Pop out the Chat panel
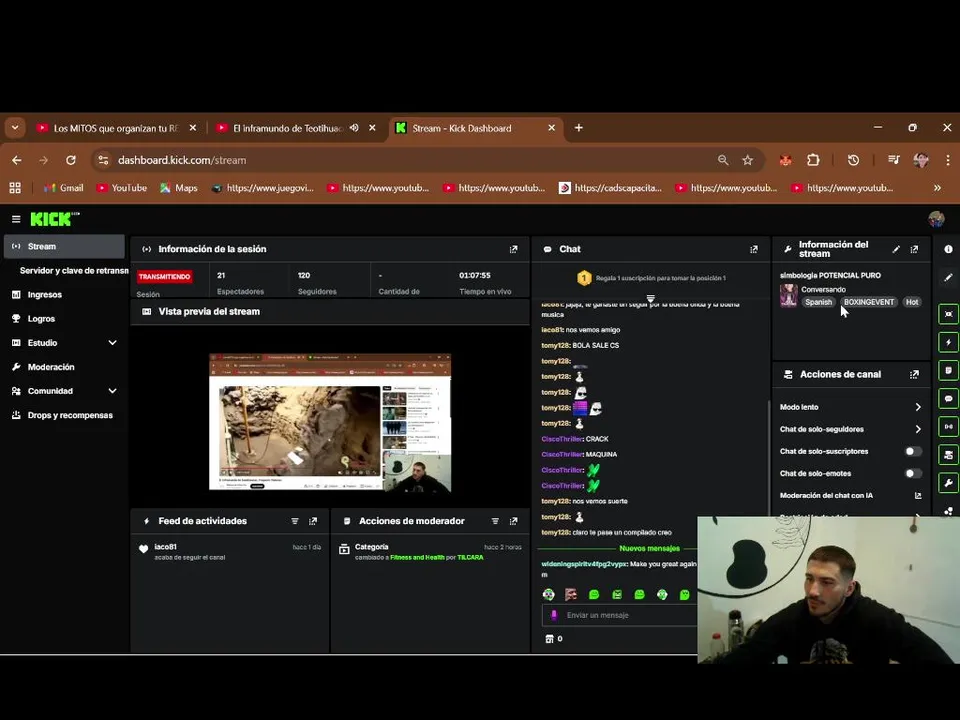The height and width of the screenshot is (720, 960). 754,249
